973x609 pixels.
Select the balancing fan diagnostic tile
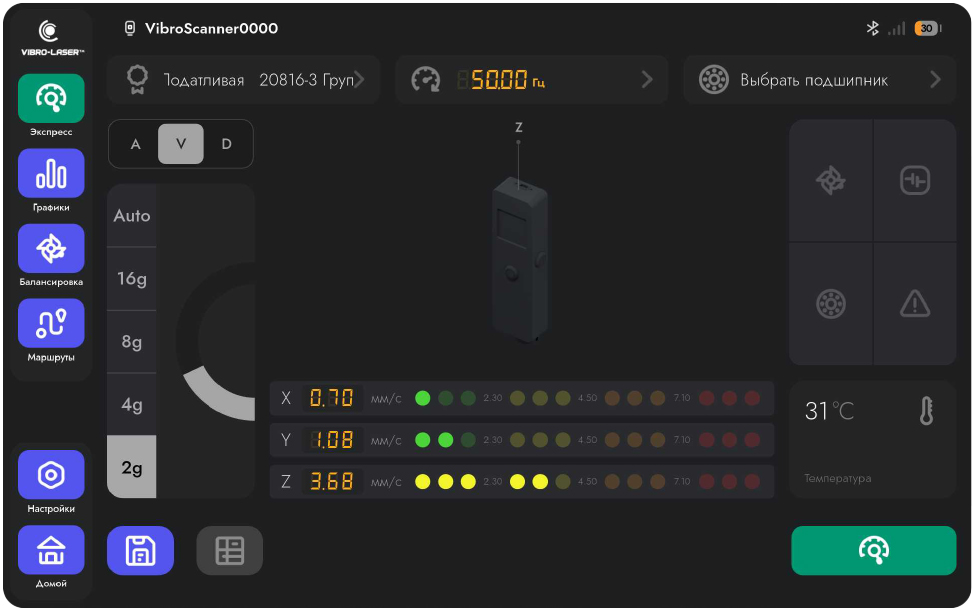831,181
